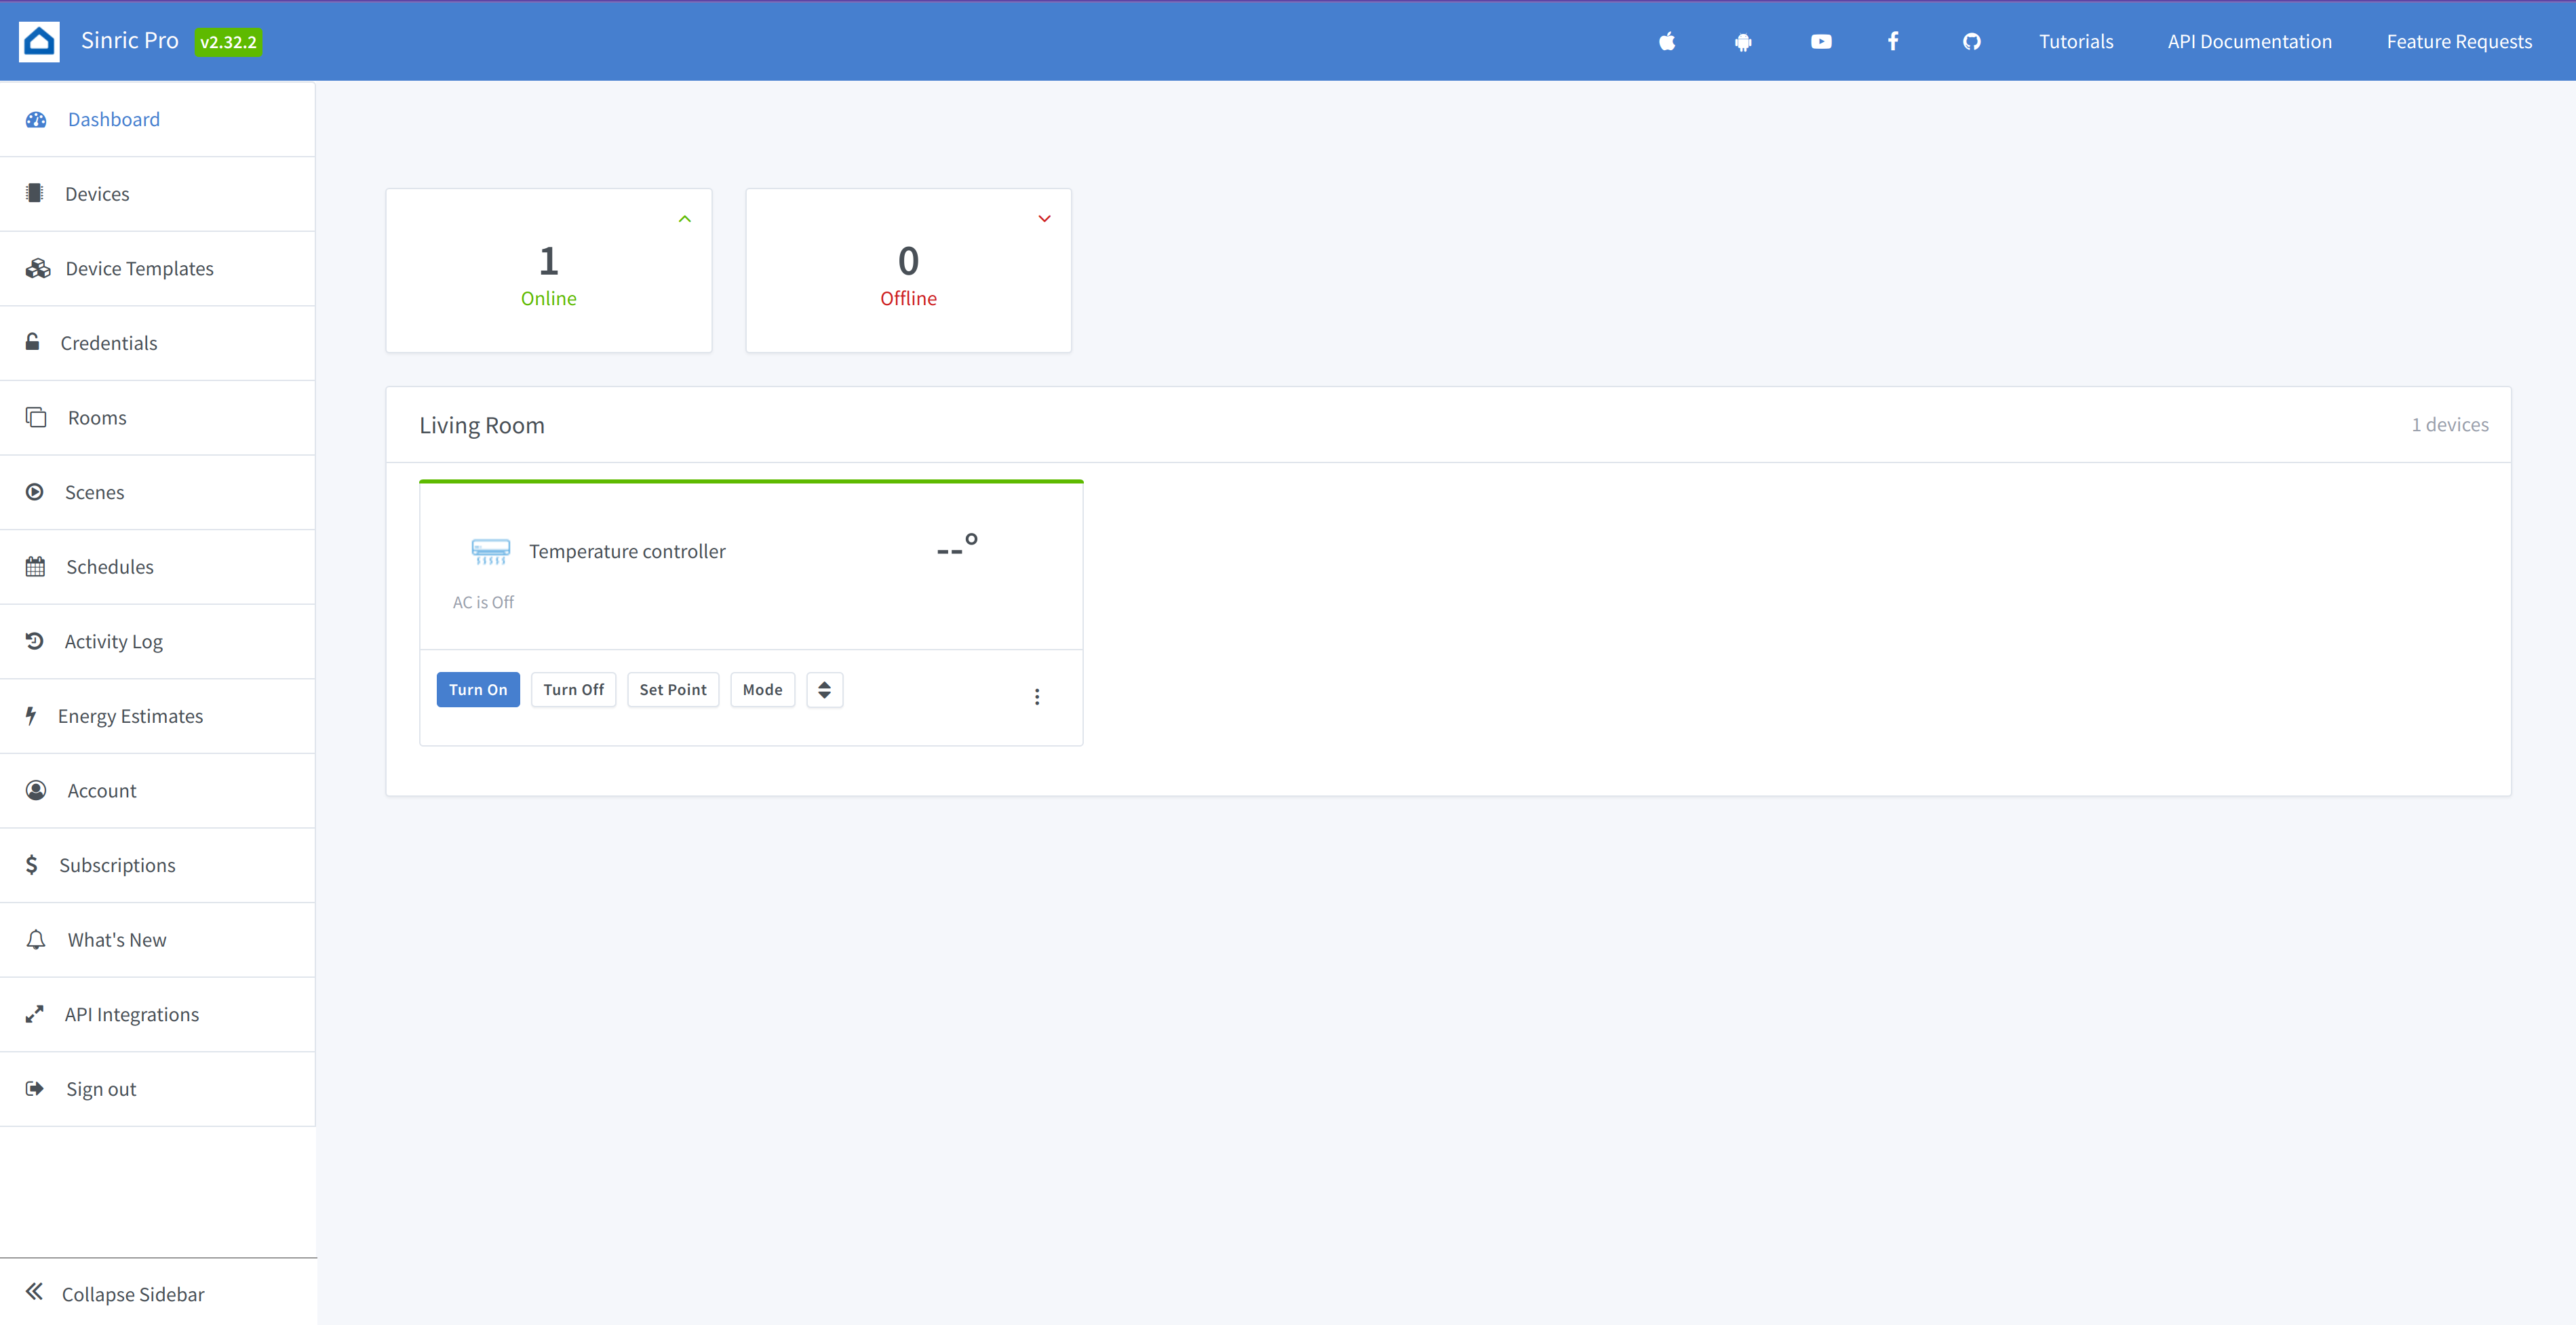Turn Off the Temperature controller

[574, 690]
